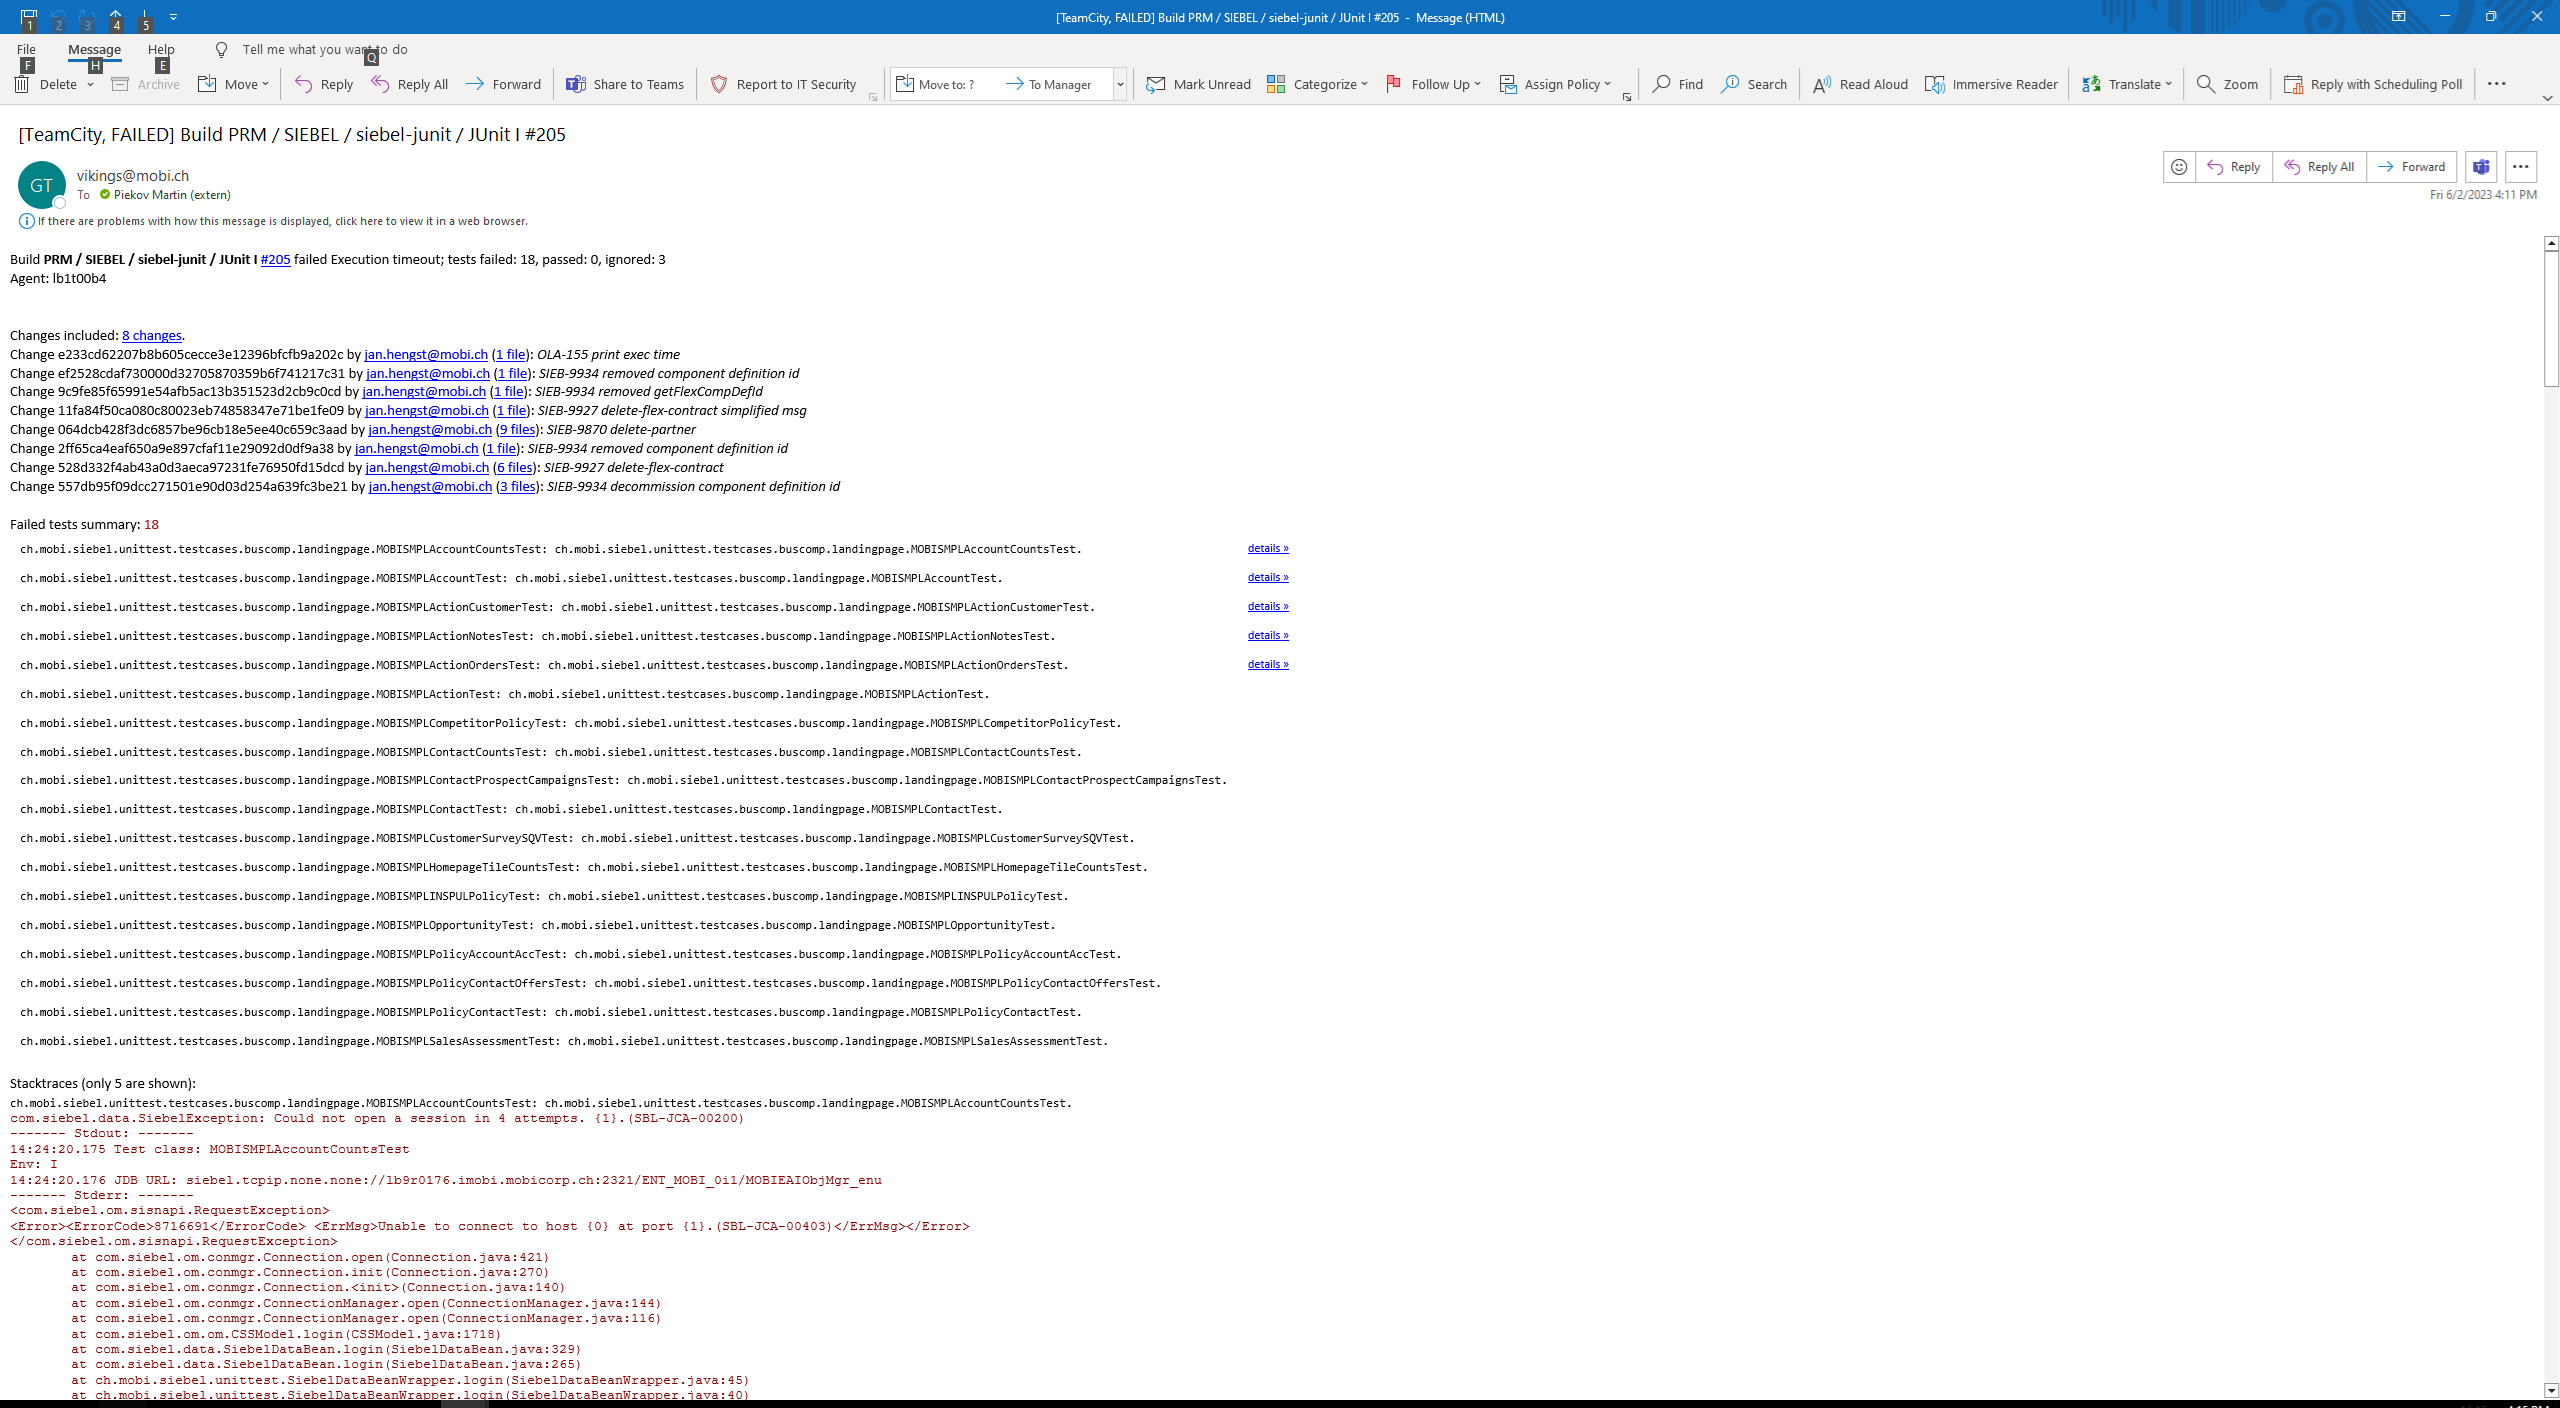Click sender avatar GT
This screenshot has height=1408, width=2560.
coord(41,185)
